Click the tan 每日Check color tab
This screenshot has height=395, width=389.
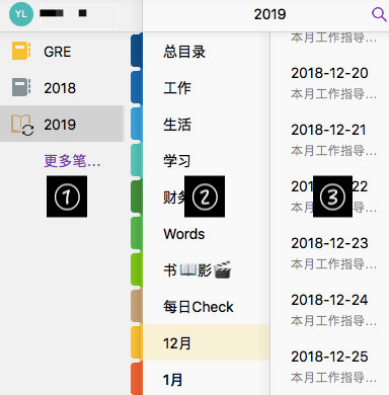(x=137, y=306)
